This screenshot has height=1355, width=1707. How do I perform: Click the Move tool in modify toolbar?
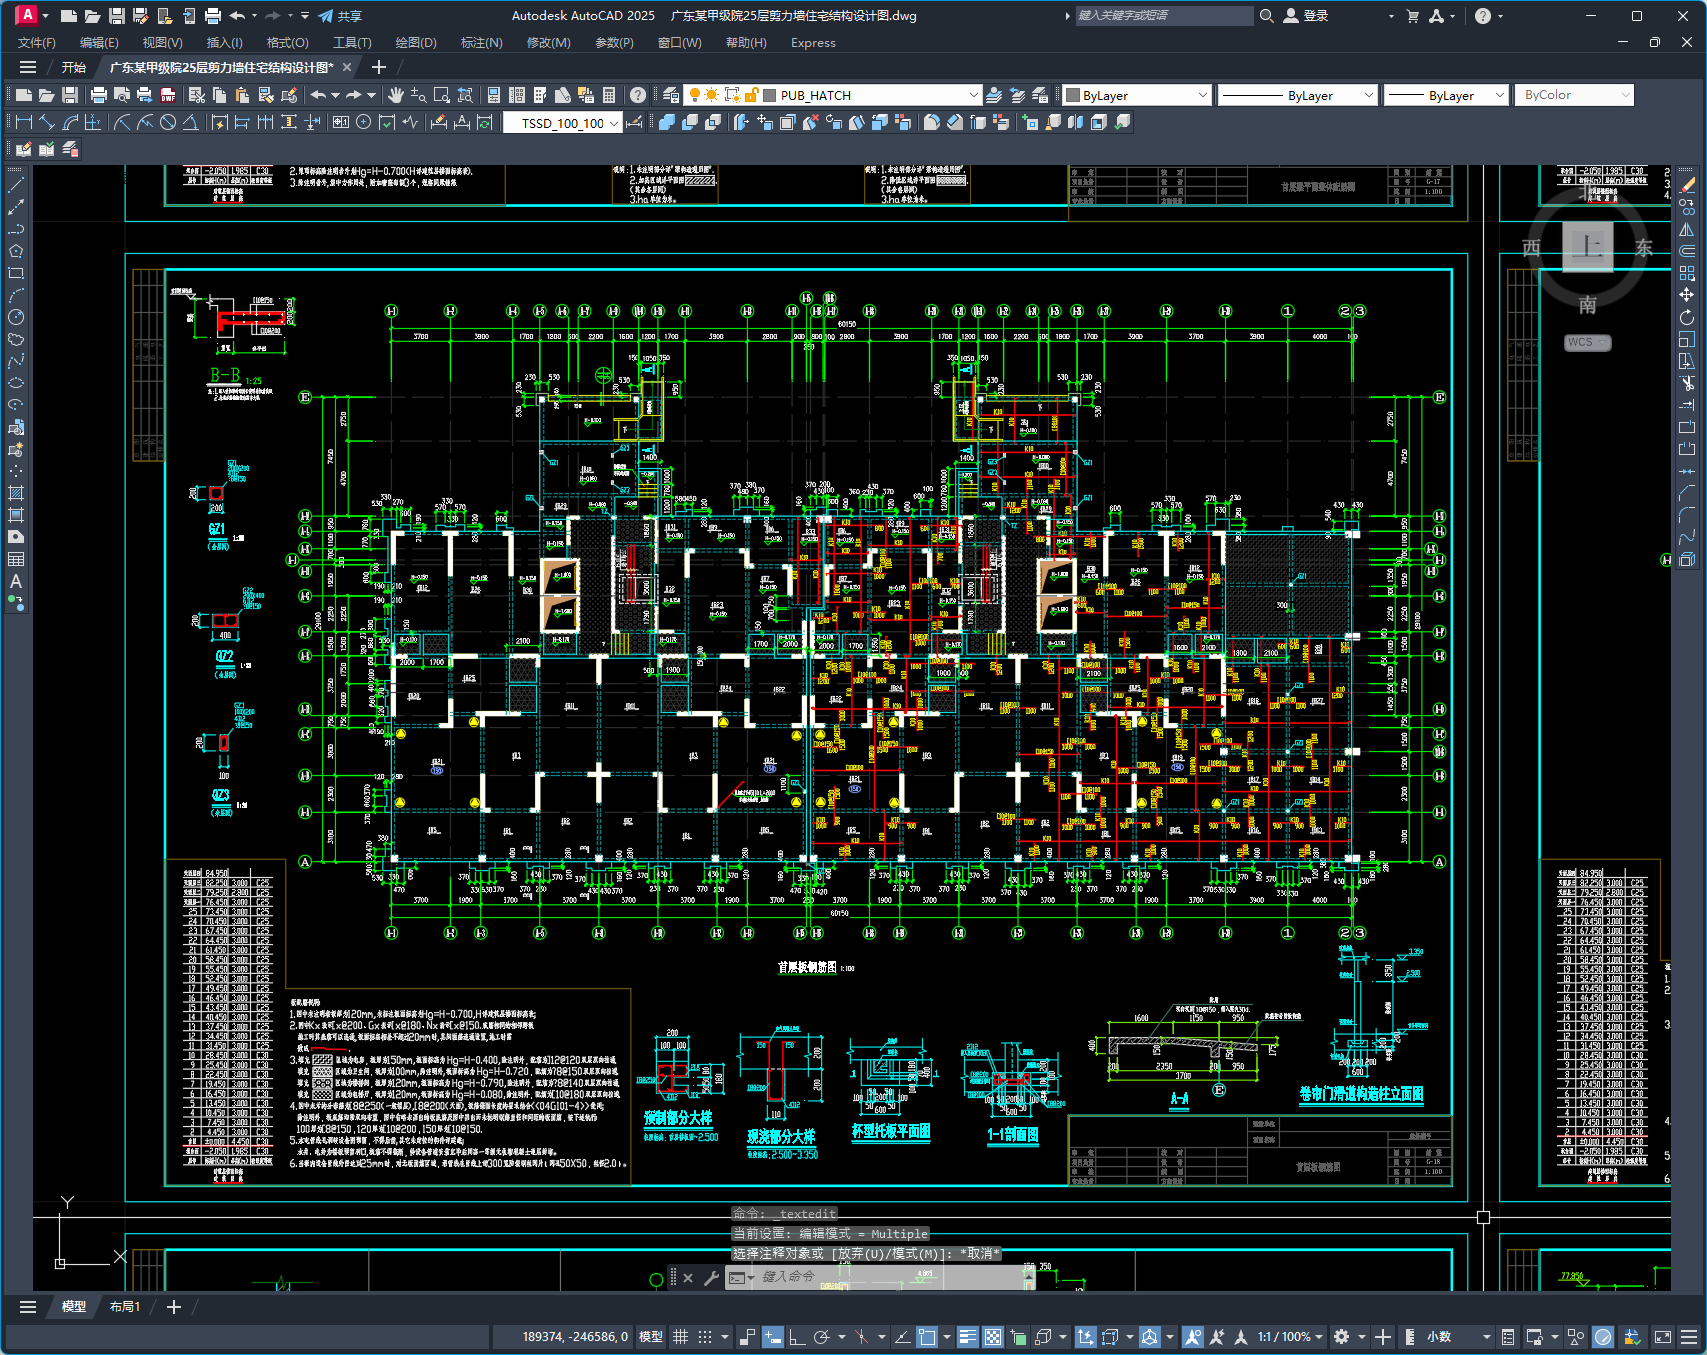coord(1687,295)
